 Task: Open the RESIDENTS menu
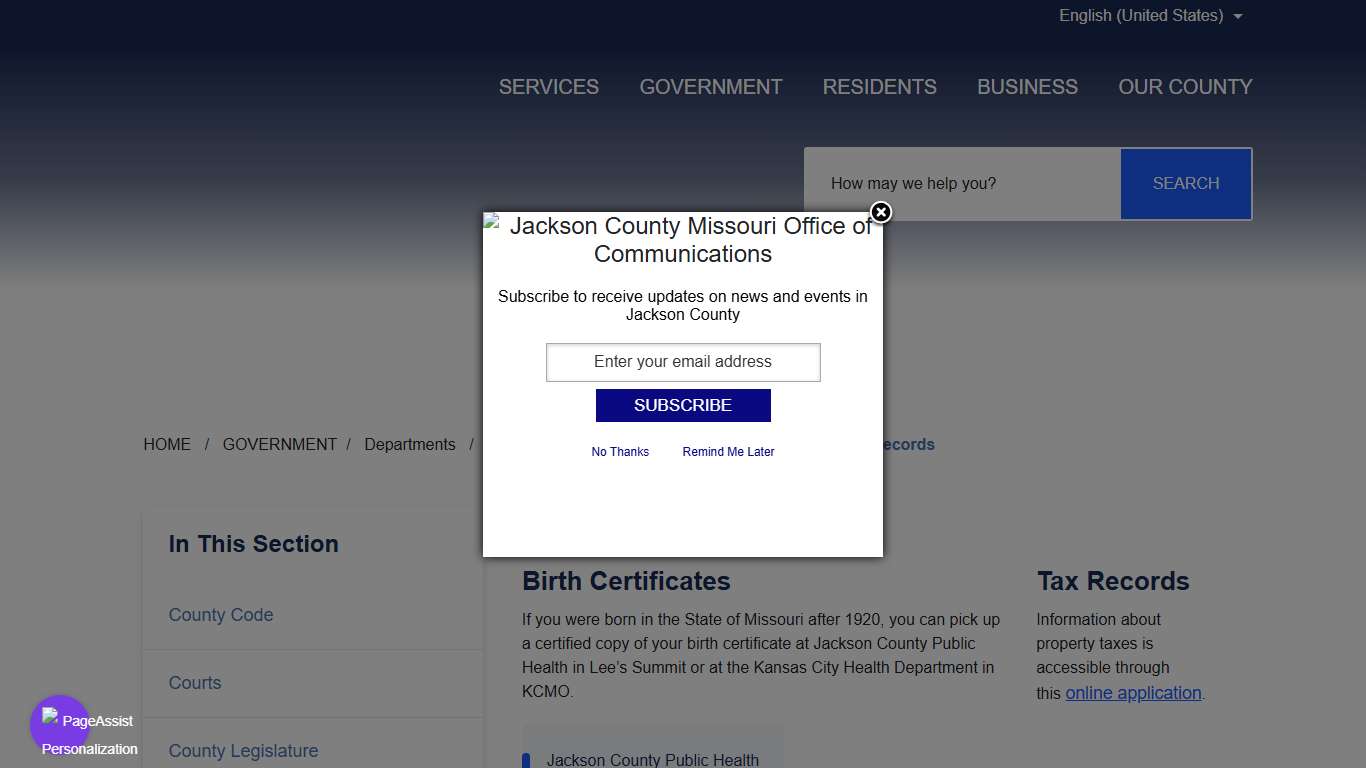[879, 87]
